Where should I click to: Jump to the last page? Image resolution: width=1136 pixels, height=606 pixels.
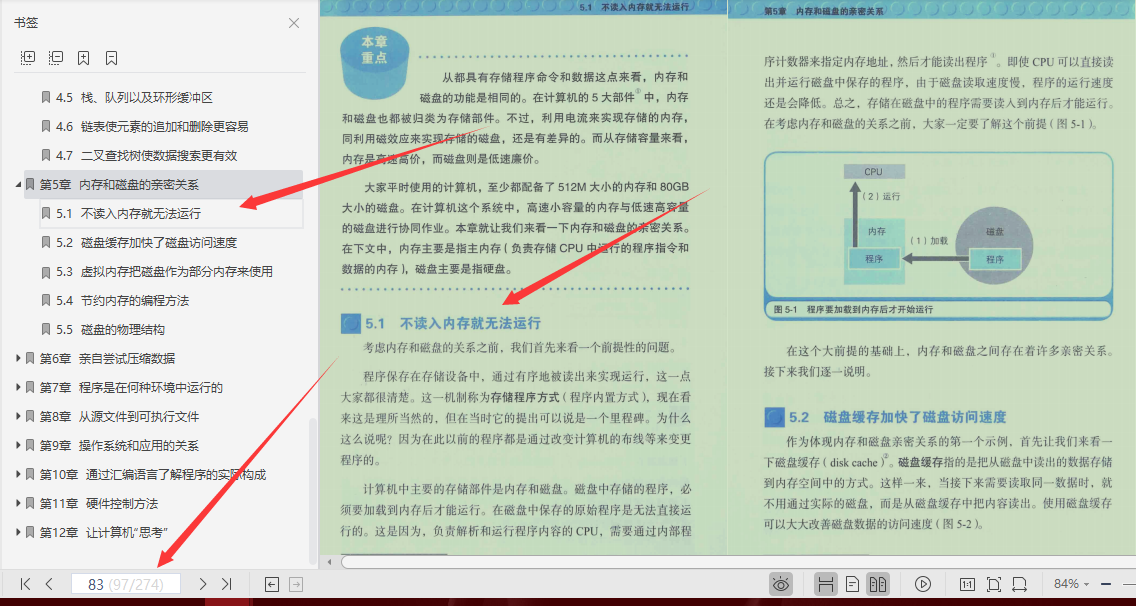(227, 584)
